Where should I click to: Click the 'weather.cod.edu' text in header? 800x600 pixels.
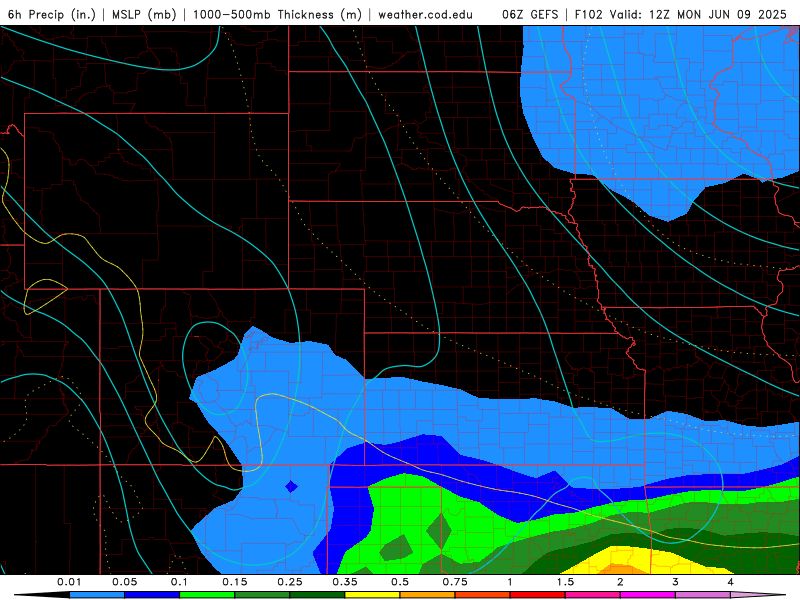tap(425, 14)
